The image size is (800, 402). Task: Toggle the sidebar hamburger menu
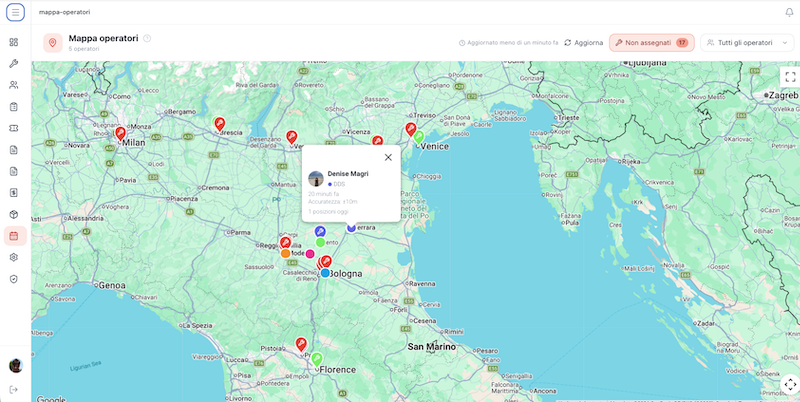pos(15,12)
